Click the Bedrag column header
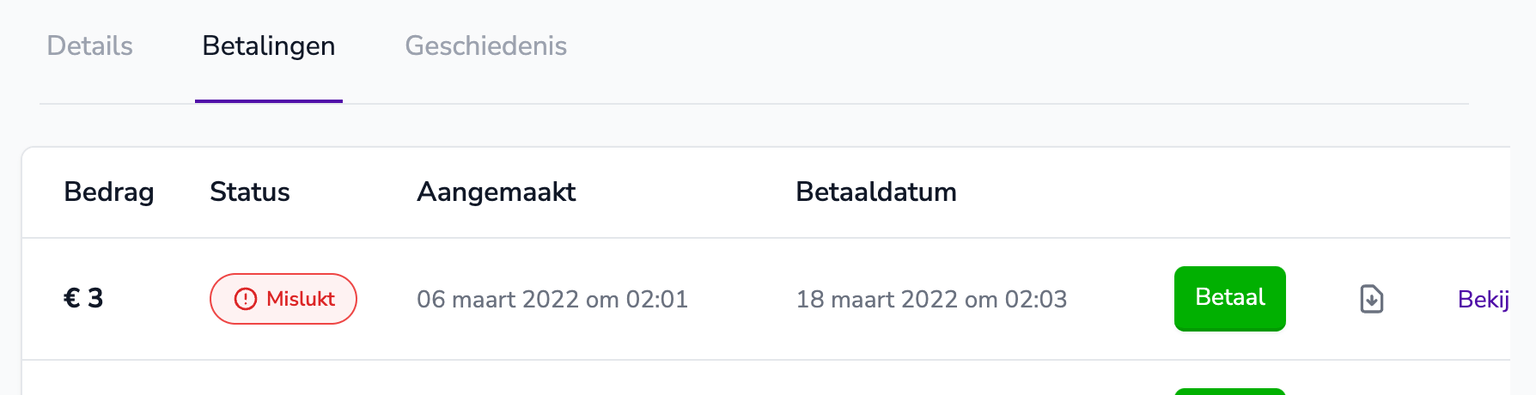The image size is (1536, 395). [109, 192]
